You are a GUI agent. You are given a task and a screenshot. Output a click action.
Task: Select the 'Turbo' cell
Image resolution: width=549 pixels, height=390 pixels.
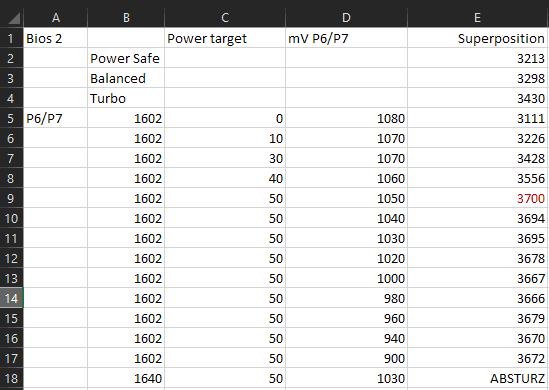(x=126, y=98)
